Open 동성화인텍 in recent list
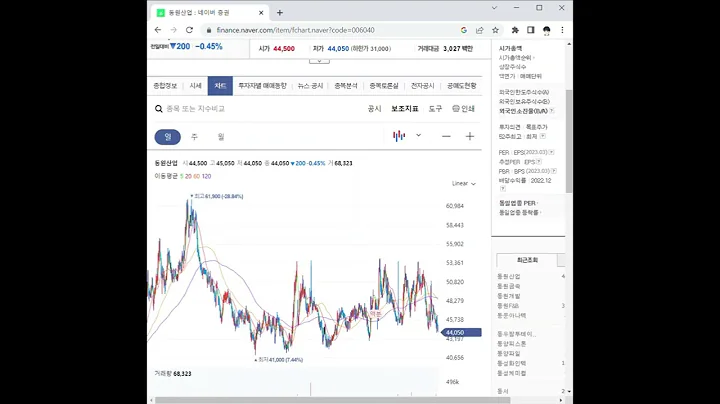720x404 pixels. [x=512, y=363]
